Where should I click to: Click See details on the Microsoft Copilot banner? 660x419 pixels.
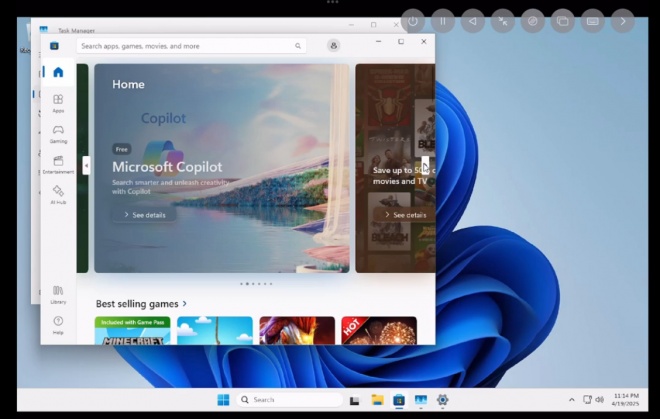pos(144,215)
